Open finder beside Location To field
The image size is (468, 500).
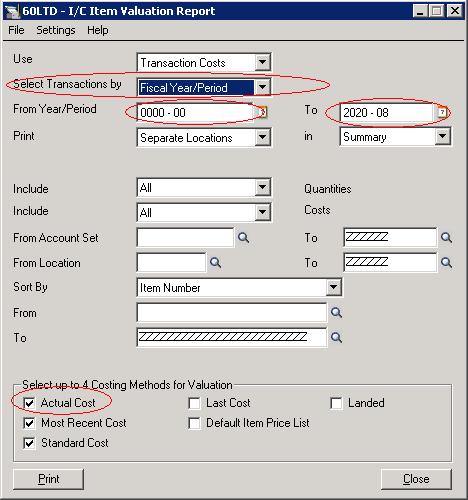tap(446, 263)
